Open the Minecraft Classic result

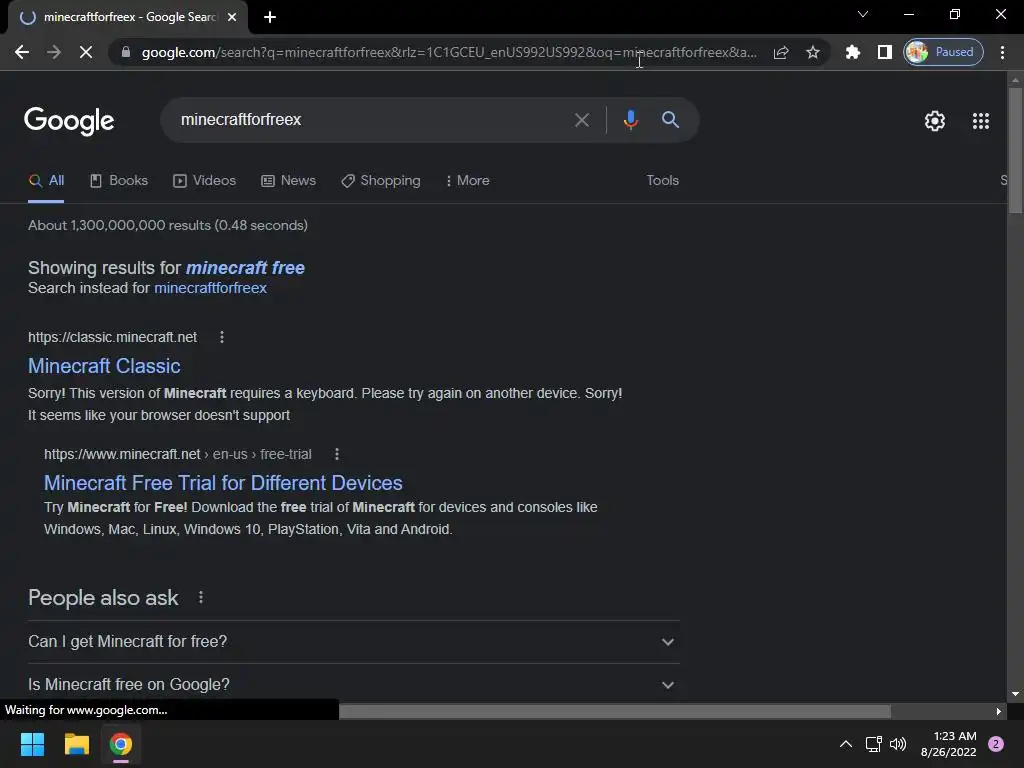[x=104, y=366]
